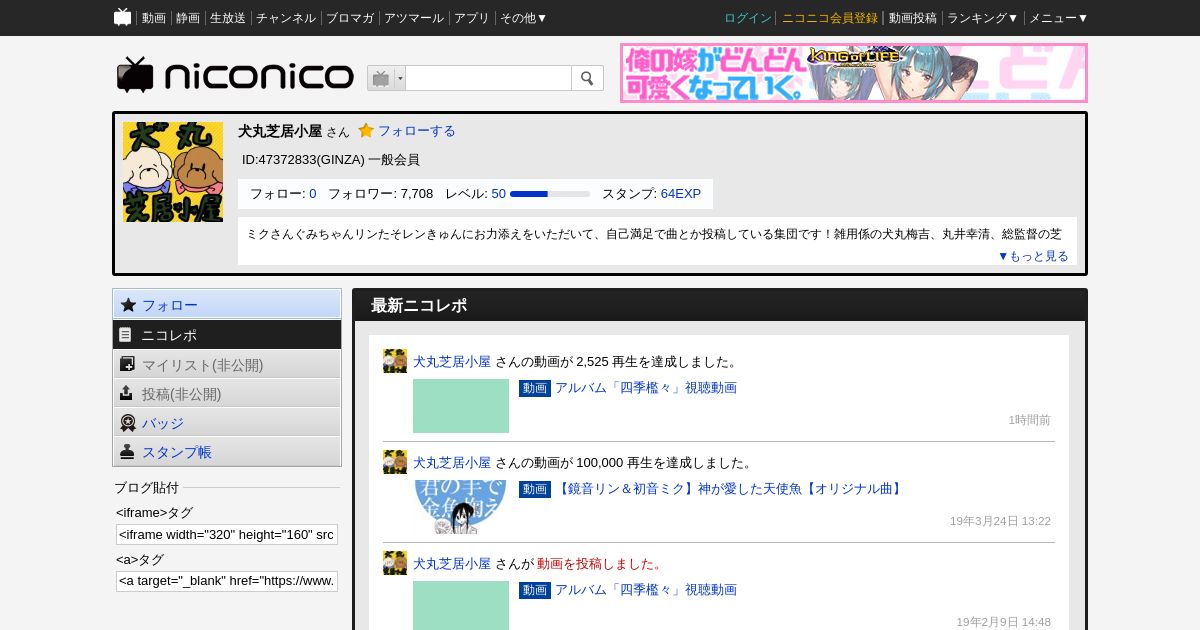1200x630 pixels.
Task: Select ニコレポ sidebar tab
Action: tap(227, 335)
